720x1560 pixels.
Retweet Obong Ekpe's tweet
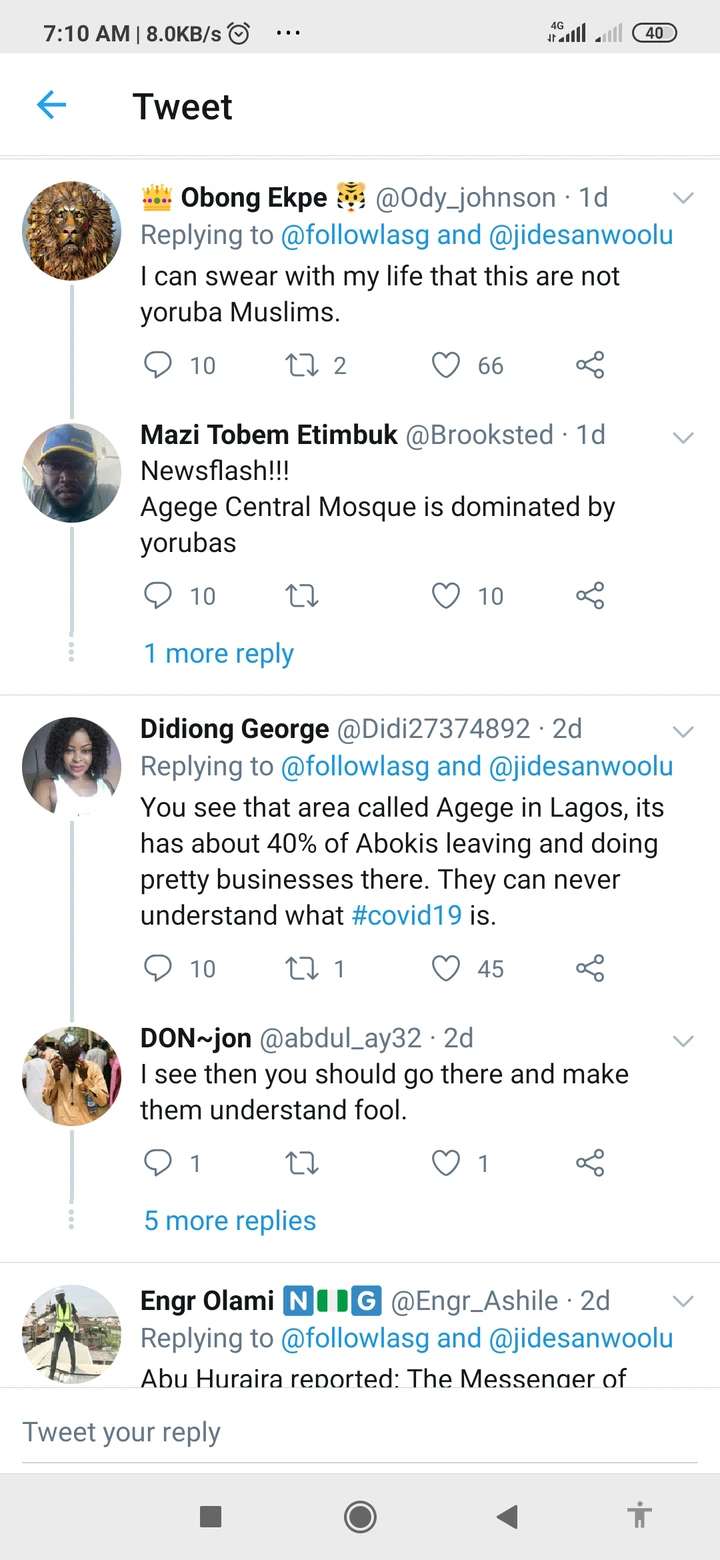(301, 365)
